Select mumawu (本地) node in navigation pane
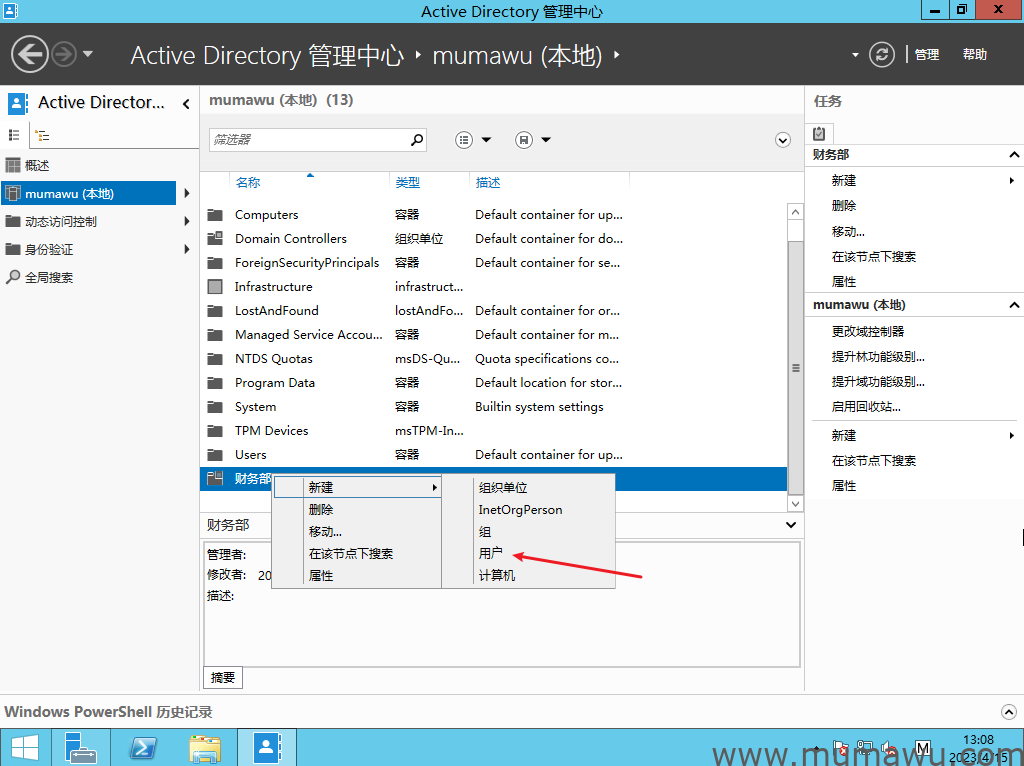 pos(88,193)
